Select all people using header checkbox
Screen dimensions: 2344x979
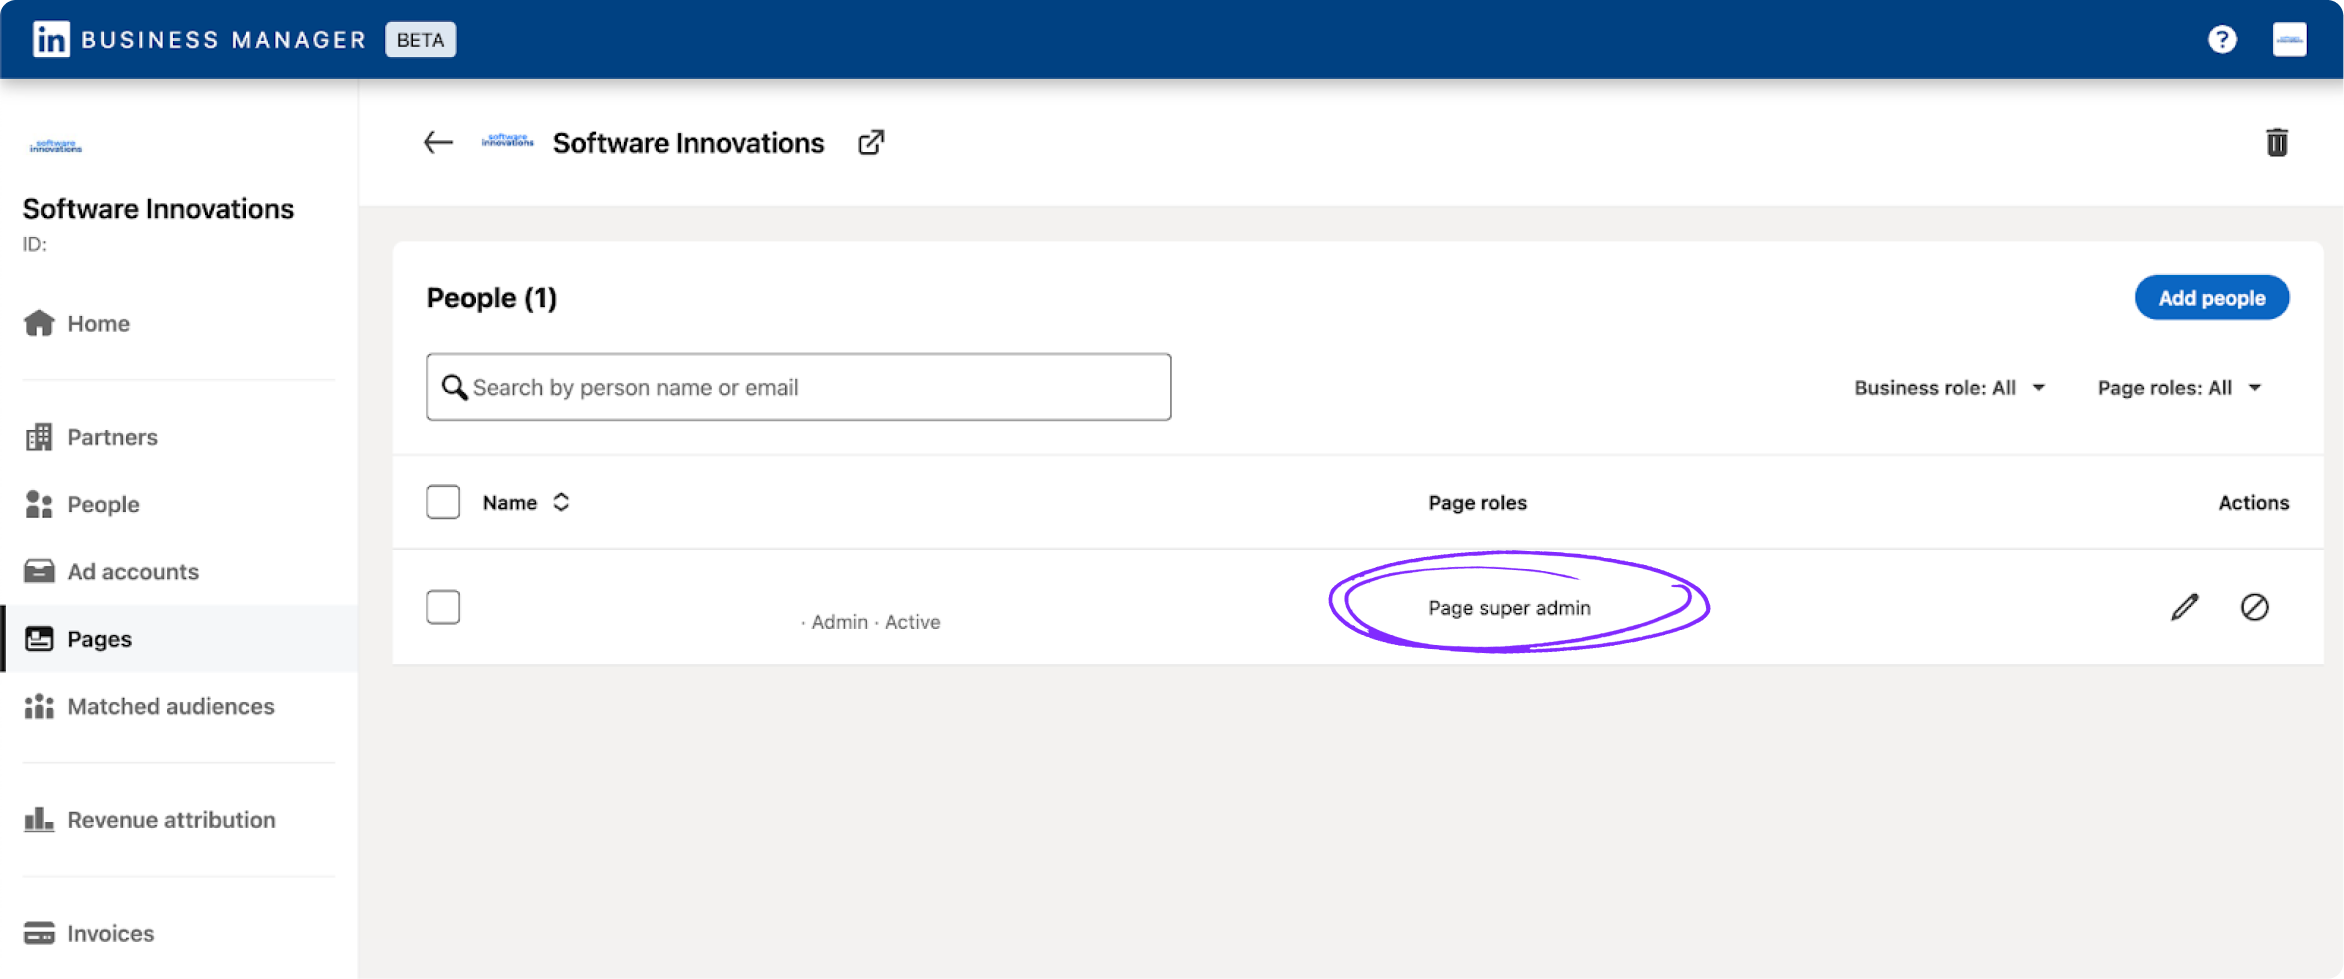[x=443, y=501]
